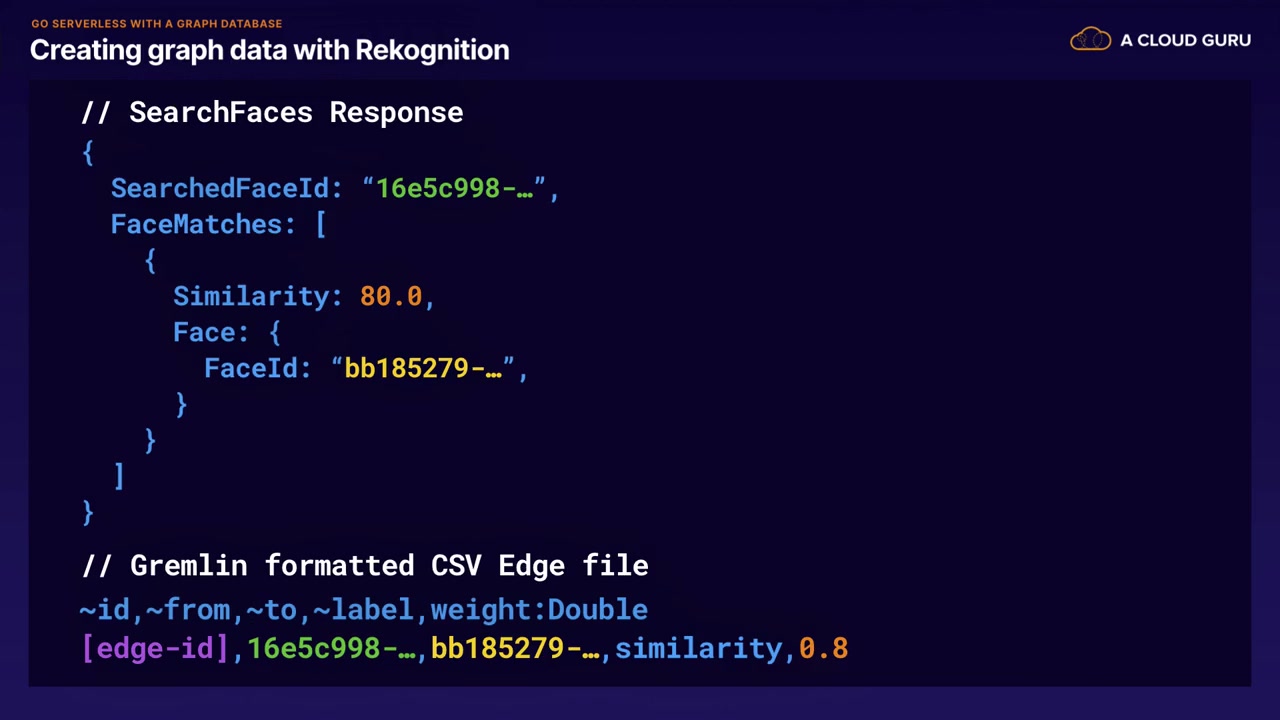Click the purple "[edge-id]" placeholder
Viewport: 1280px width, 720px height.
coord(155,648)
